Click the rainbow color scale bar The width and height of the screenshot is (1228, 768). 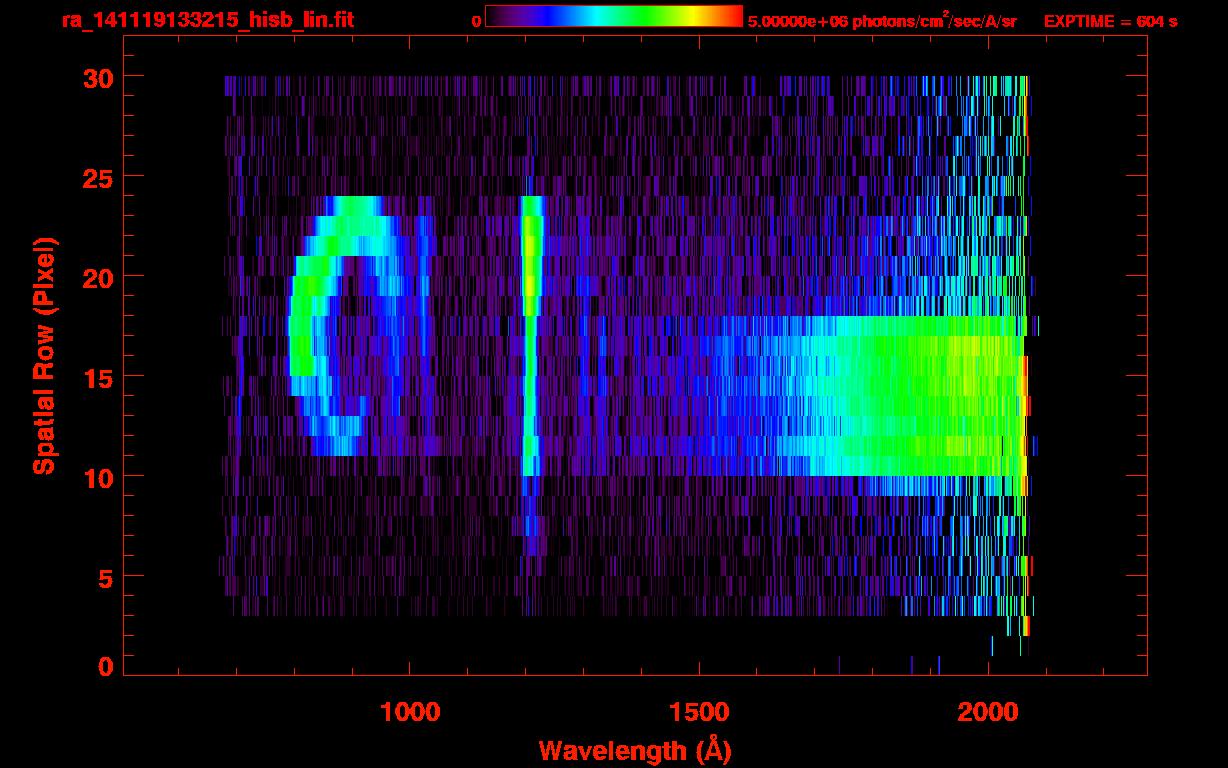point(614,17)
